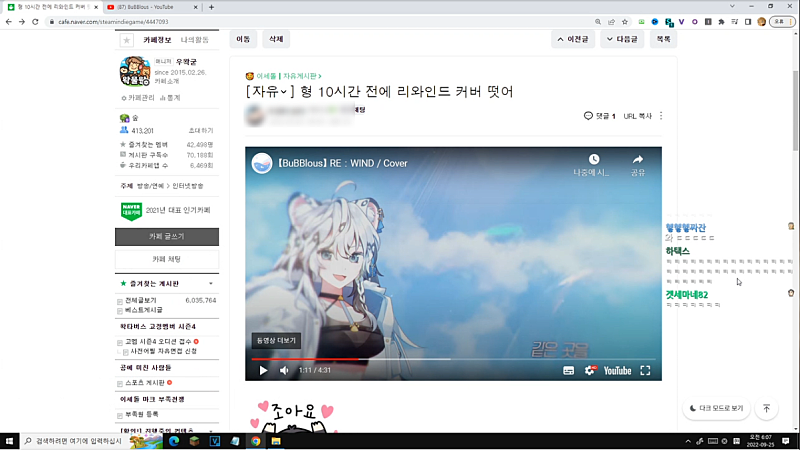Open the notification center icon

click(786, 441)
